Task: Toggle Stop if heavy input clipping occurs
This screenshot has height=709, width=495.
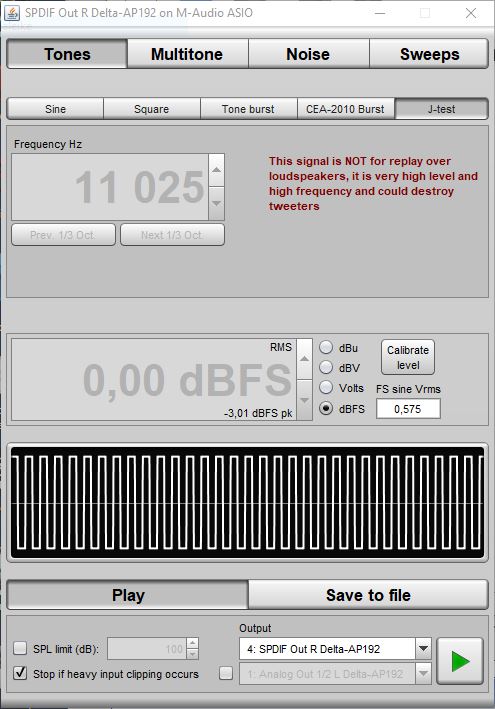Action: point(20,673)
